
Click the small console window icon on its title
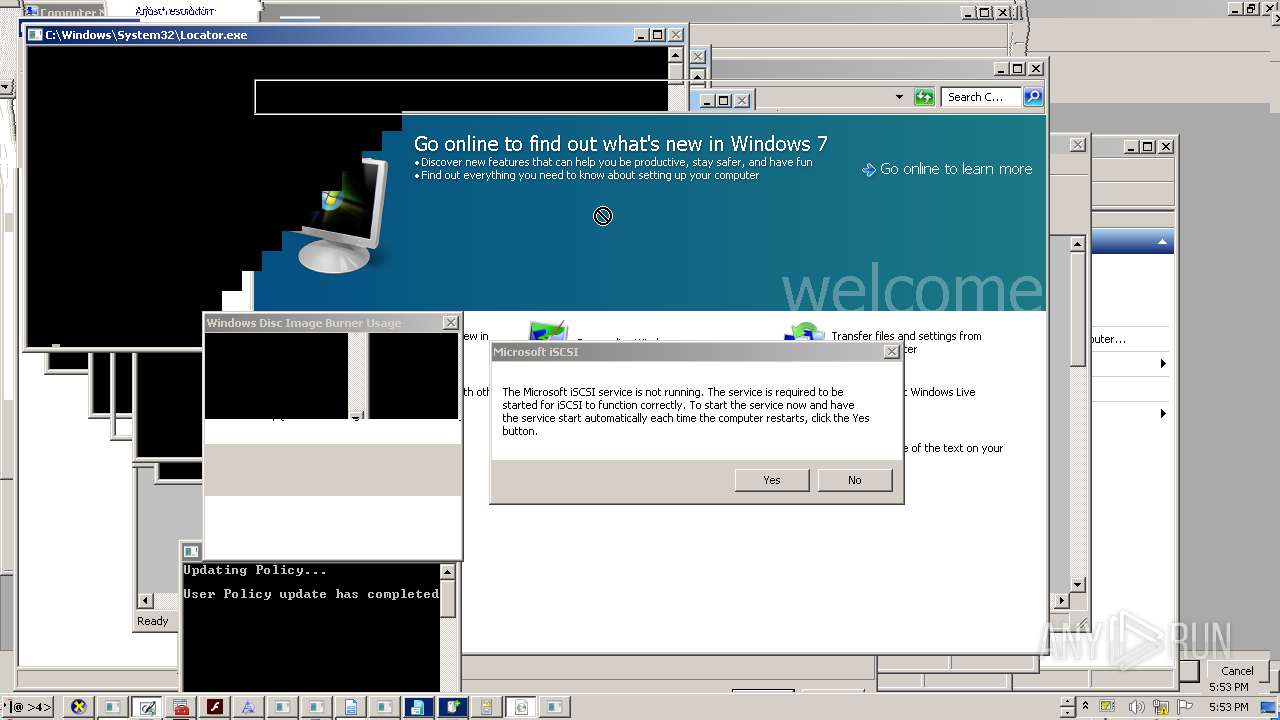coord(191,551)
